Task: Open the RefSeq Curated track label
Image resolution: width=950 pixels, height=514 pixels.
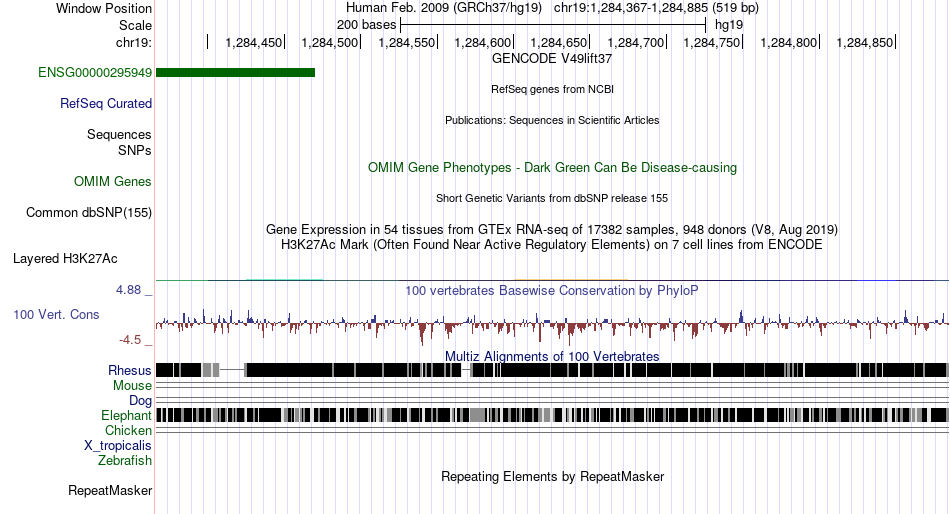Action: click(x=106, y=104)
